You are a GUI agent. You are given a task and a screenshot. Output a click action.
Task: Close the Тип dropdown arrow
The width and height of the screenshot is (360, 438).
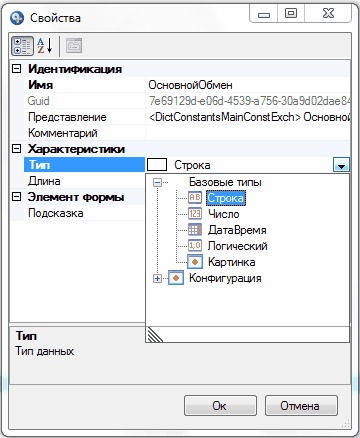point(341,165)
